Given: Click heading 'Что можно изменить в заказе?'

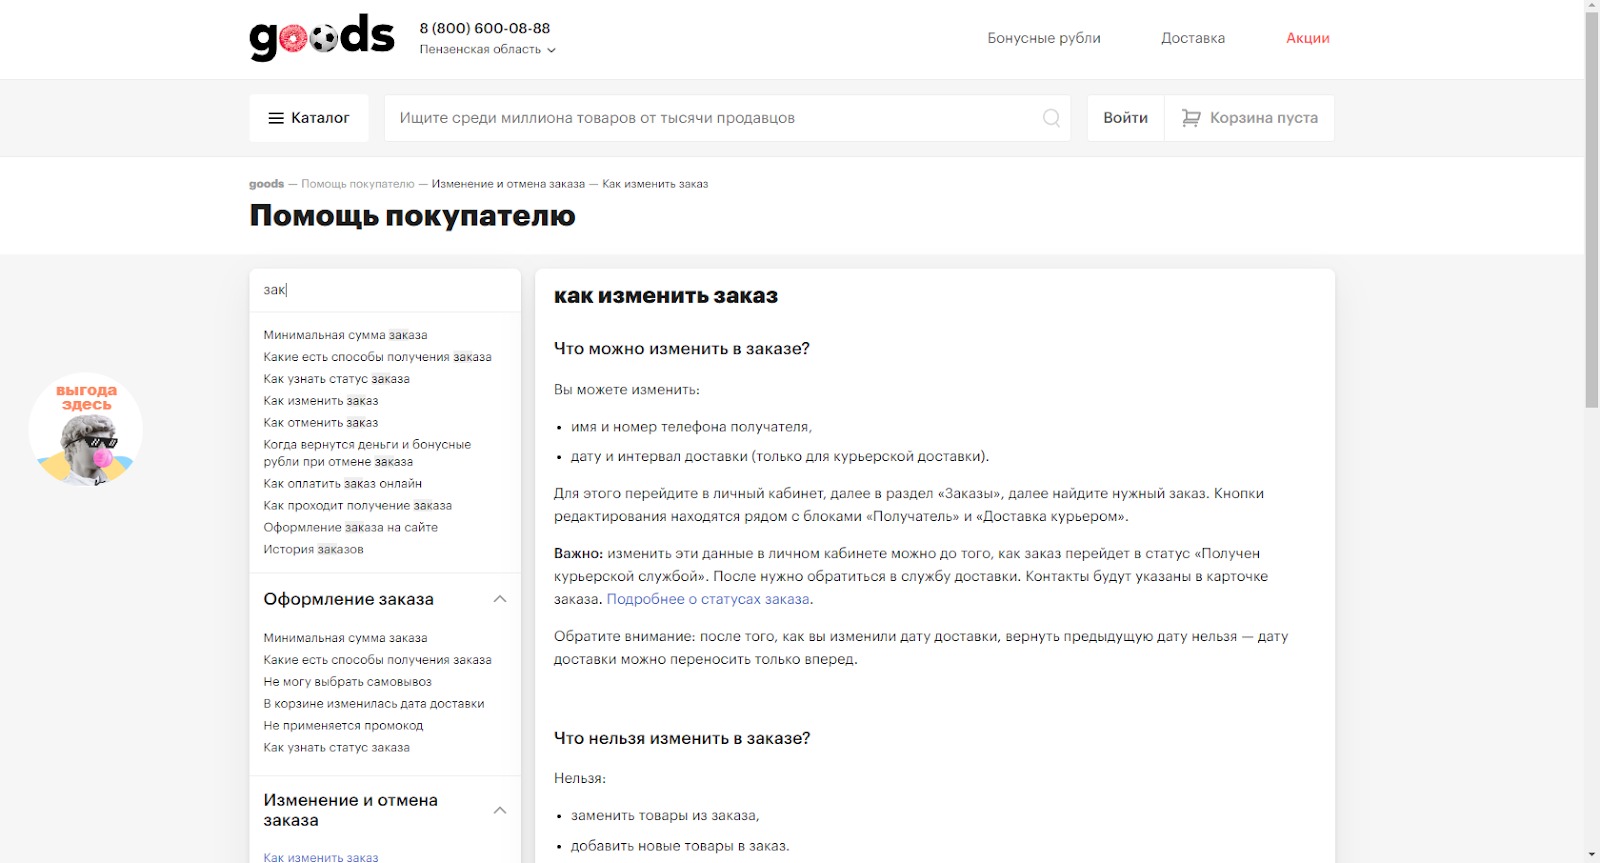Looking at the screenshot, I should pos(681,349).
